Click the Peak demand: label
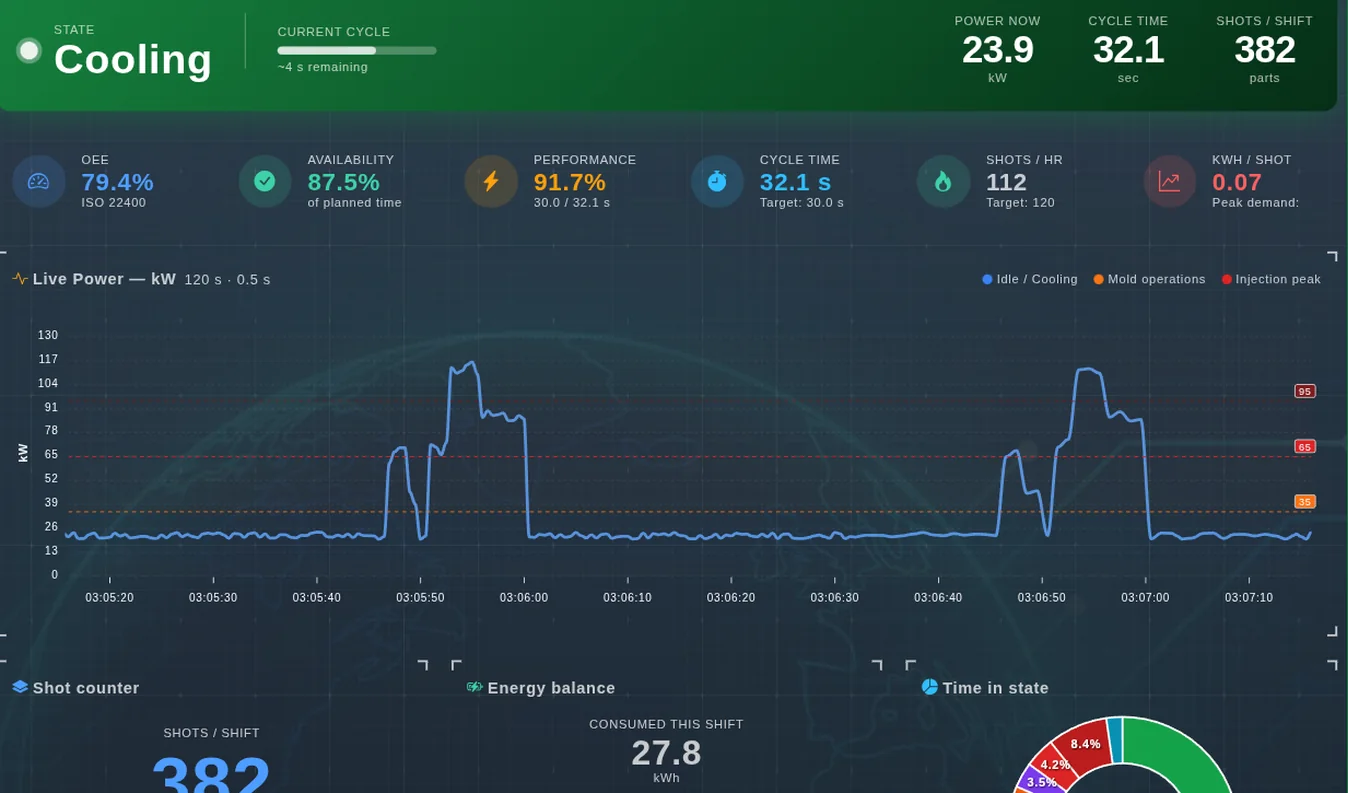Image resolution: width=1348 pixels, height=793 pixels. 1255,203
